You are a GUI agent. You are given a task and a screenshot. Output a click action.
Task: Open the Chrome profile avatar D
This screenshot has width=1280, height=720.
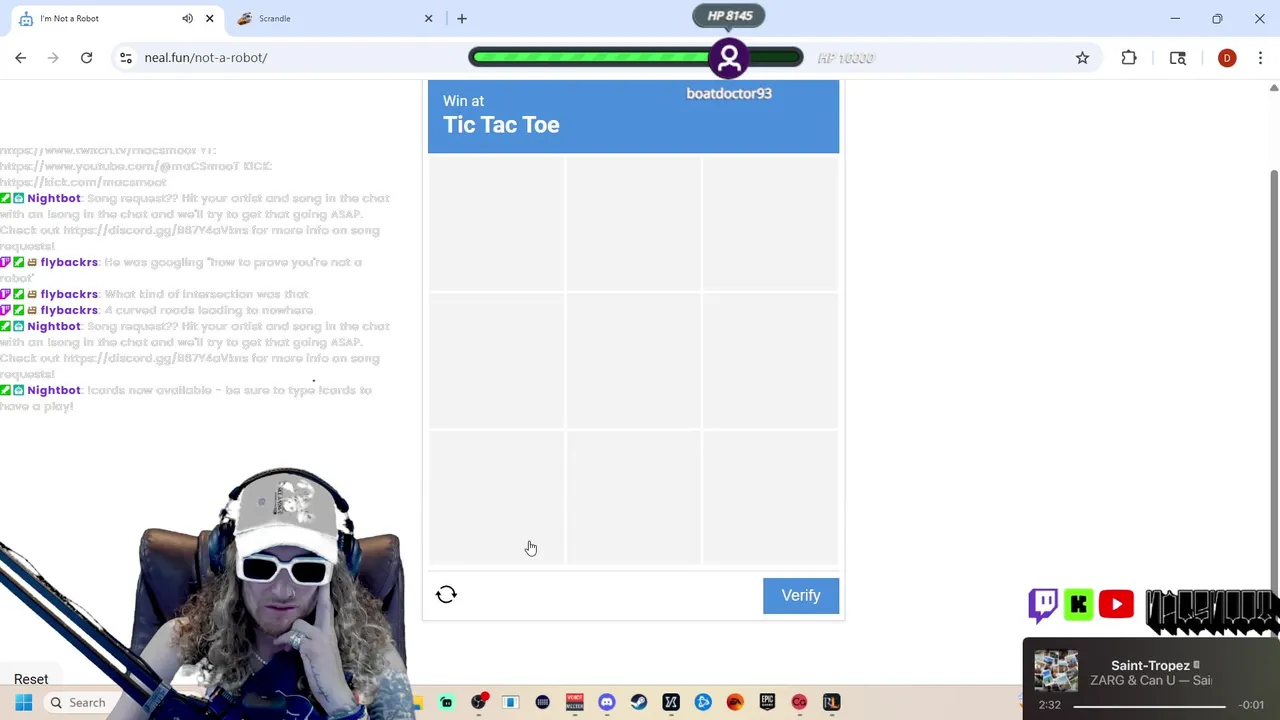[1227, 58]
